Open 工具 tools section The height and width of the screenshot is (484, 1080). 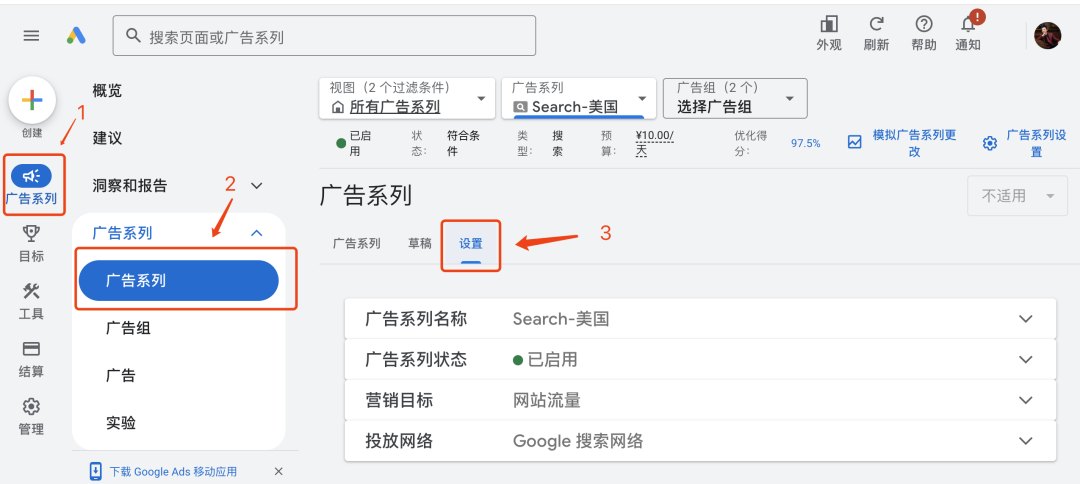pyautogui.click(x=32, y=302)
